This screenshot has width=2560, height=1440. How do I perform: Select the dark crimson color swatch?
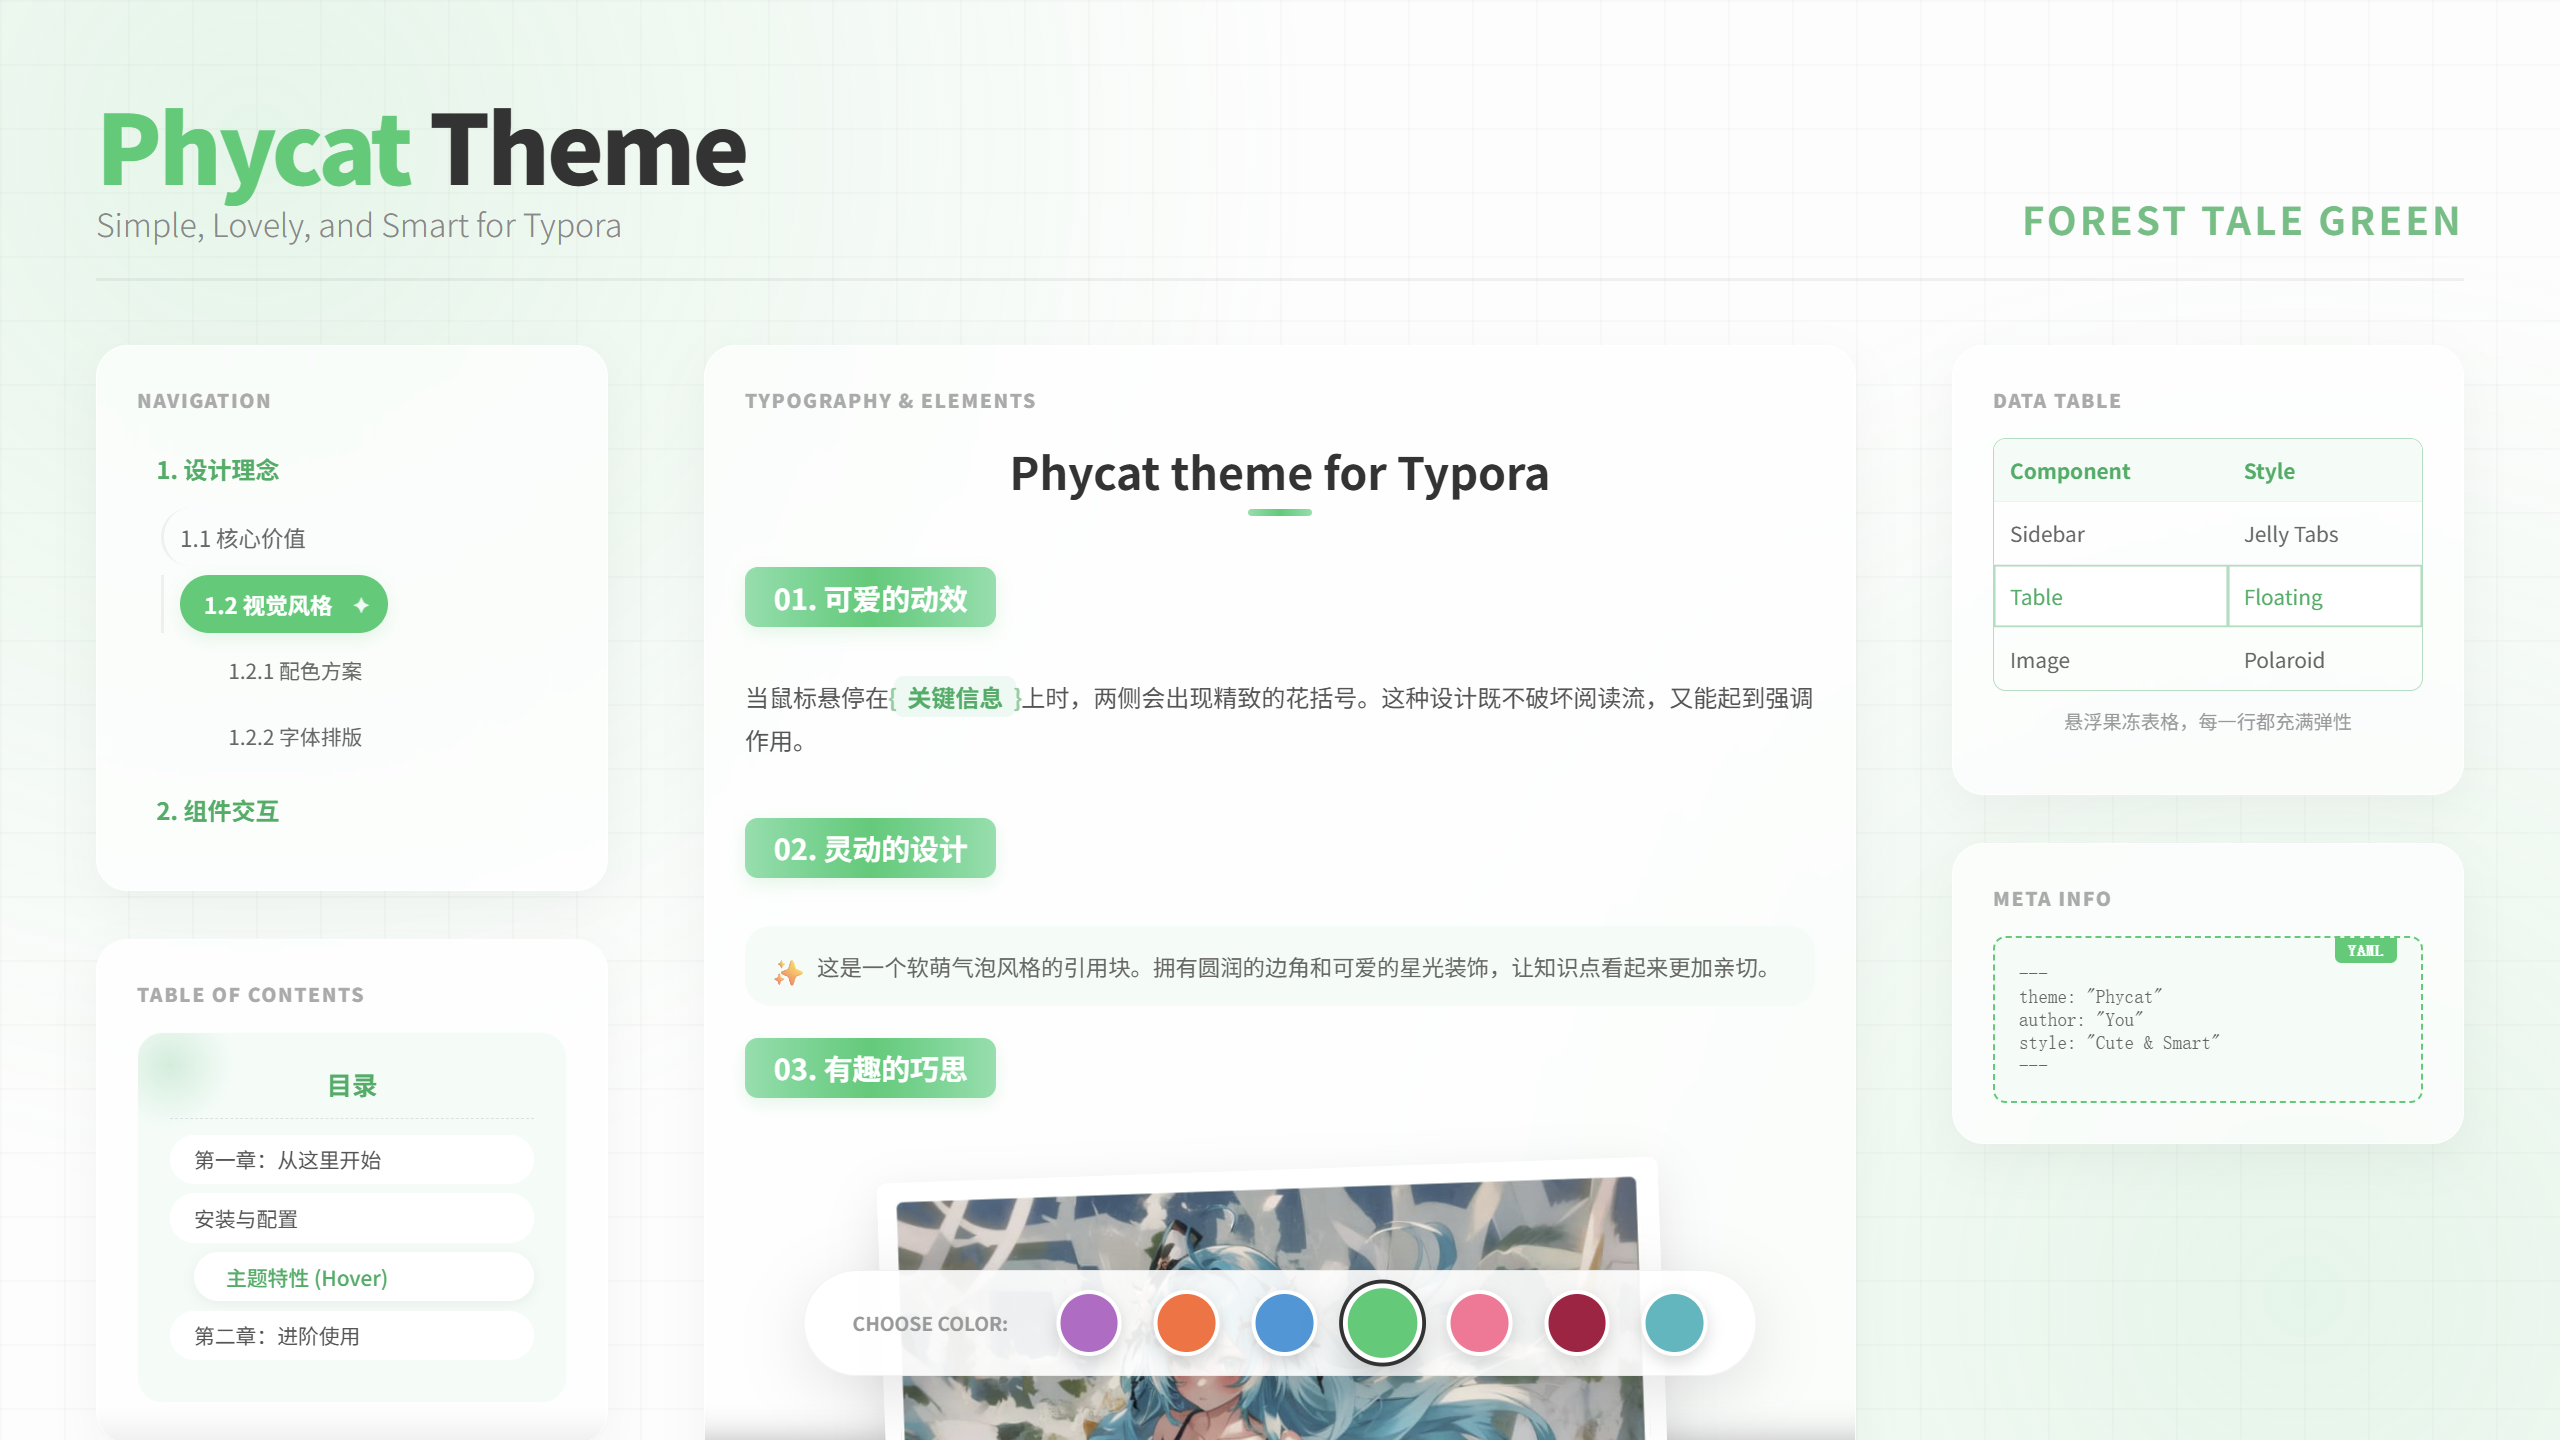(x=1576, y=1322)
